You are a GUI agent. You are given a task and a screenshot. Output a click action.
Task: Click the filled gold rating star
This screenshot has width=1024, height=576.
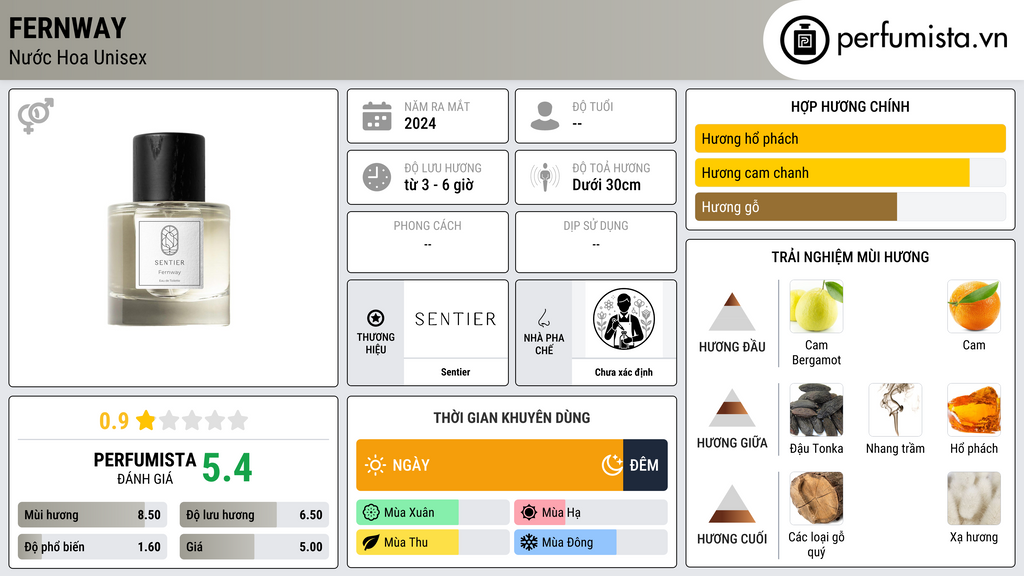pos(146,420)
